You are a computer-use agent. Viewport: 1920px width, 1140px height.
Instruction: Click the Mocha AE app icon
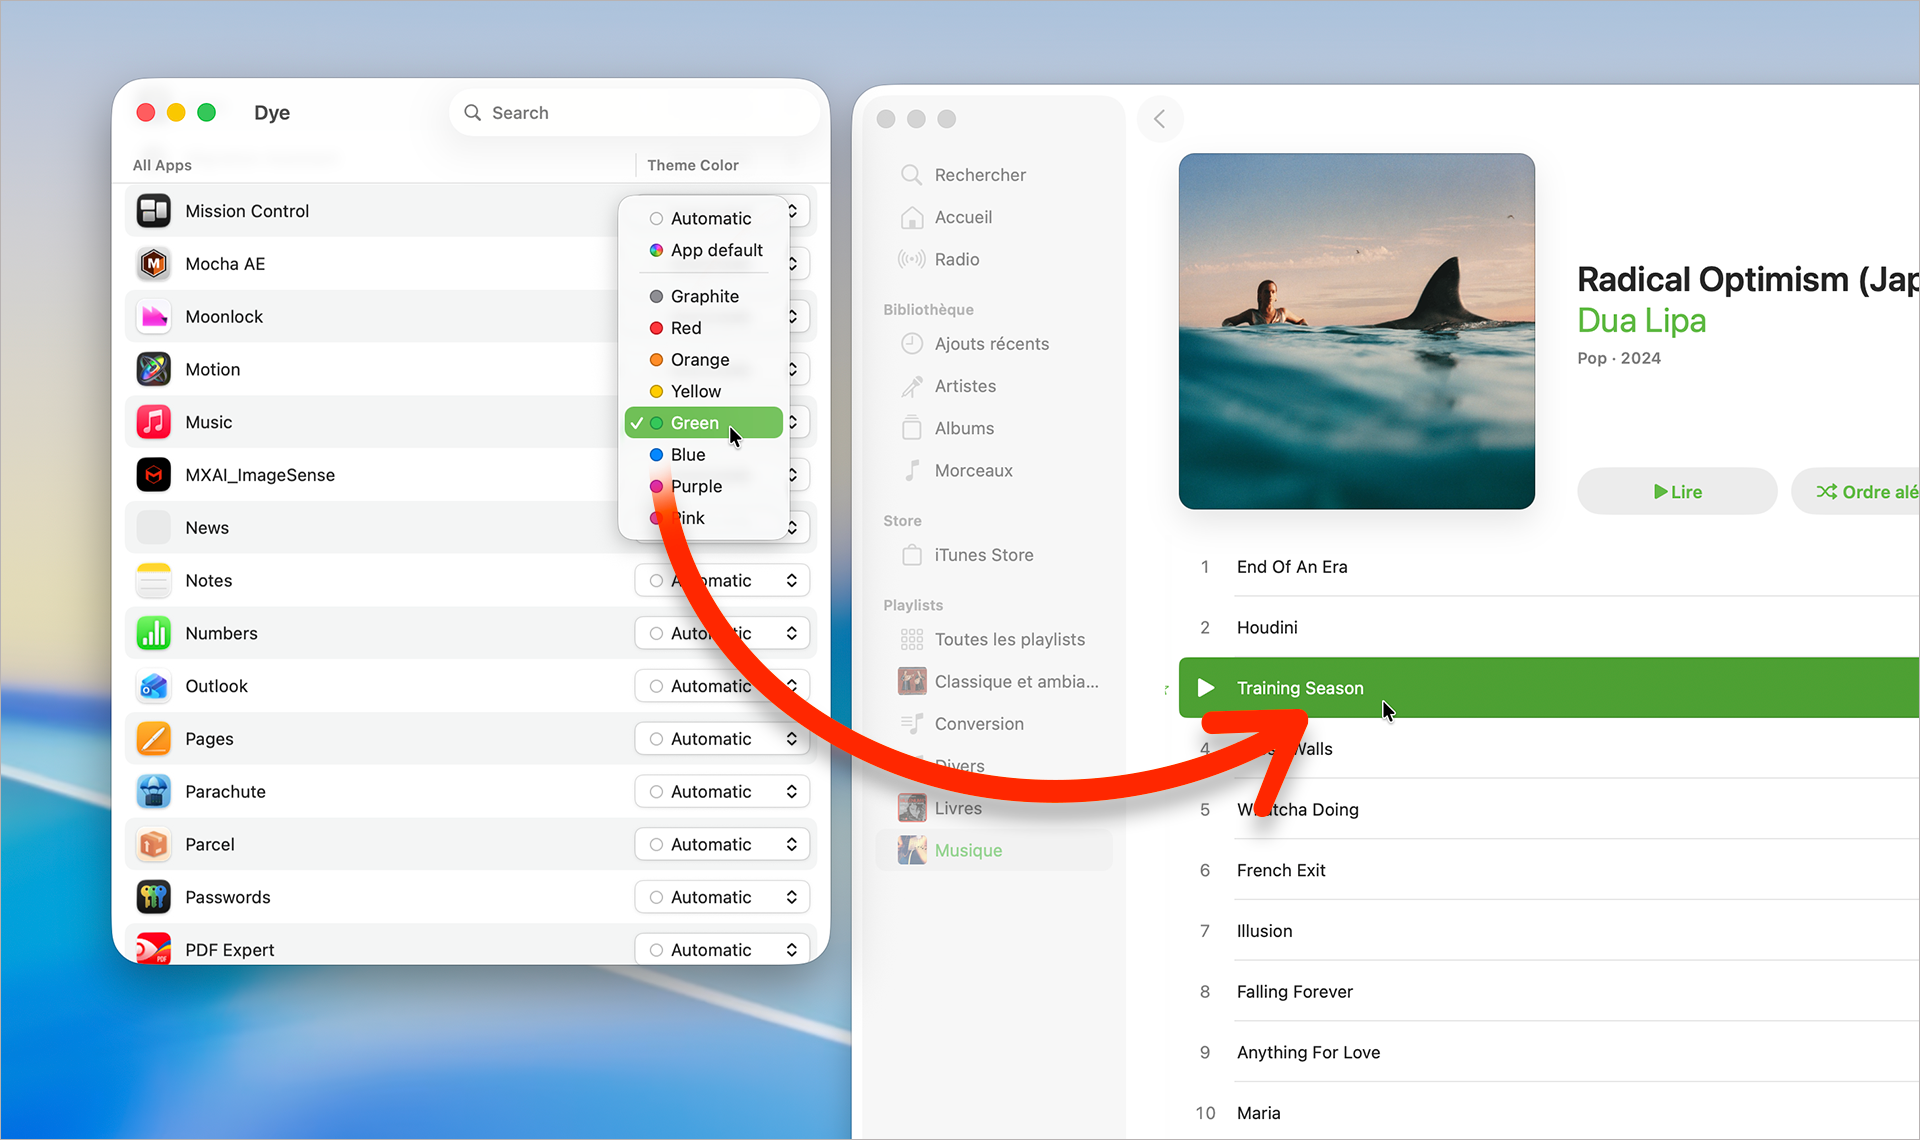[153, 264]
